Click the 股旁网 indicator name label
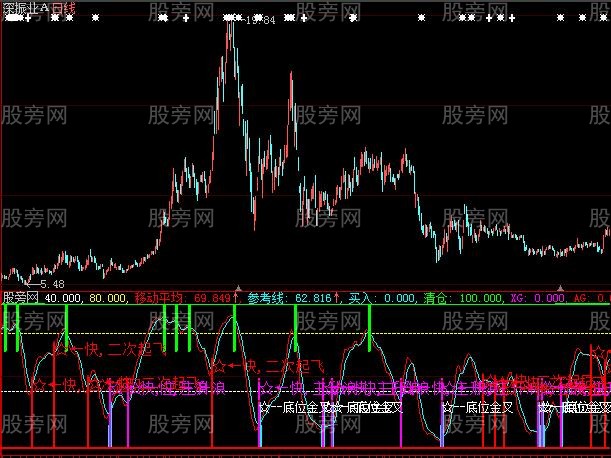 pos(21,298)
